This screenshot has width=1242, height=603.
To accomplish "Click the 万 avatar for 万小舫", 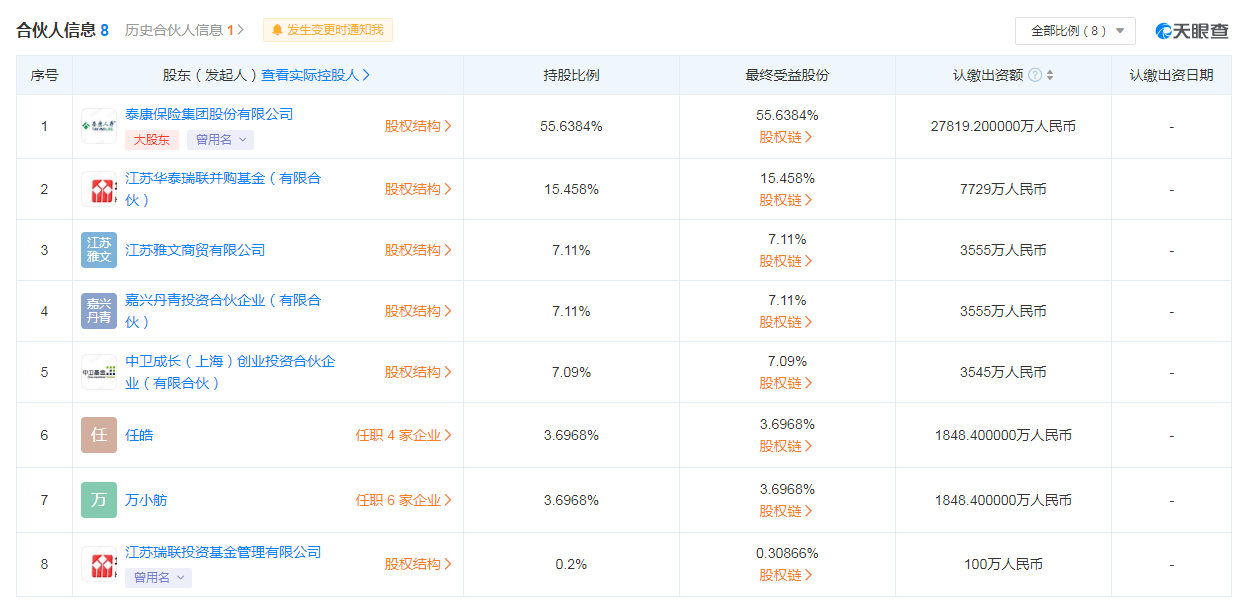I will click(98, 500).
